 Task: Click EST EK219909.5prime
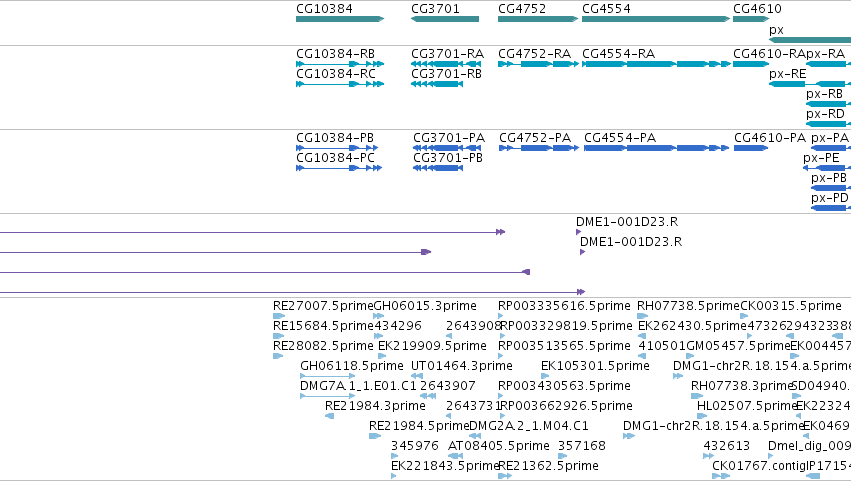pos(432,346)
